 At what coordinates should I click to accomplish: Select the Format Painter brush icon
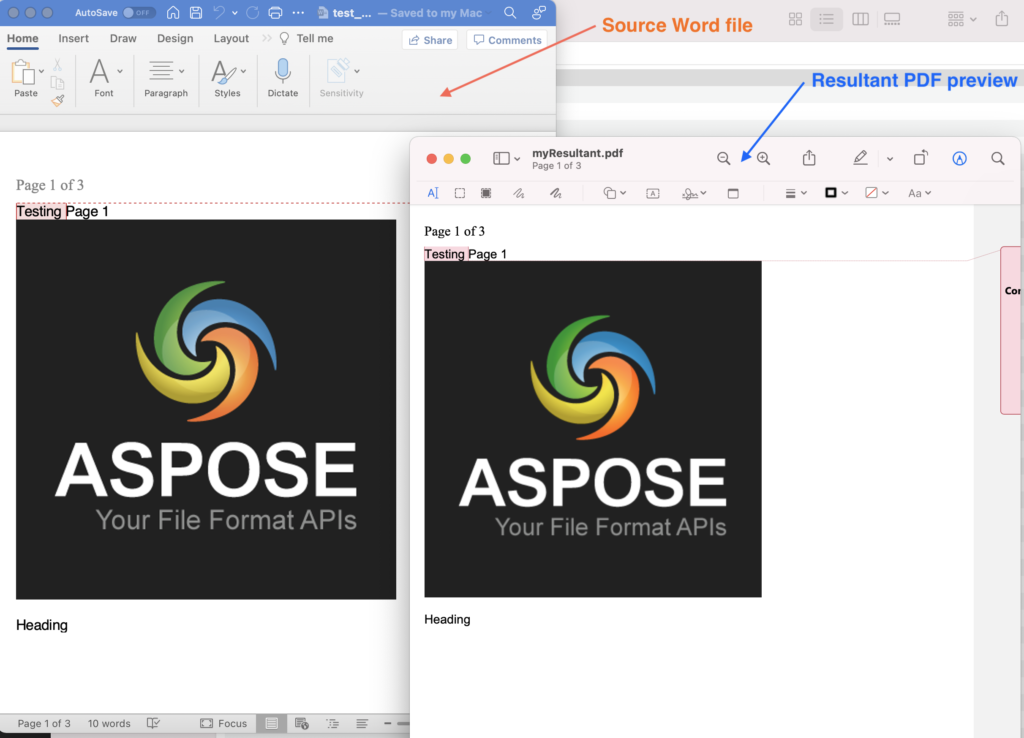point(57,101)
